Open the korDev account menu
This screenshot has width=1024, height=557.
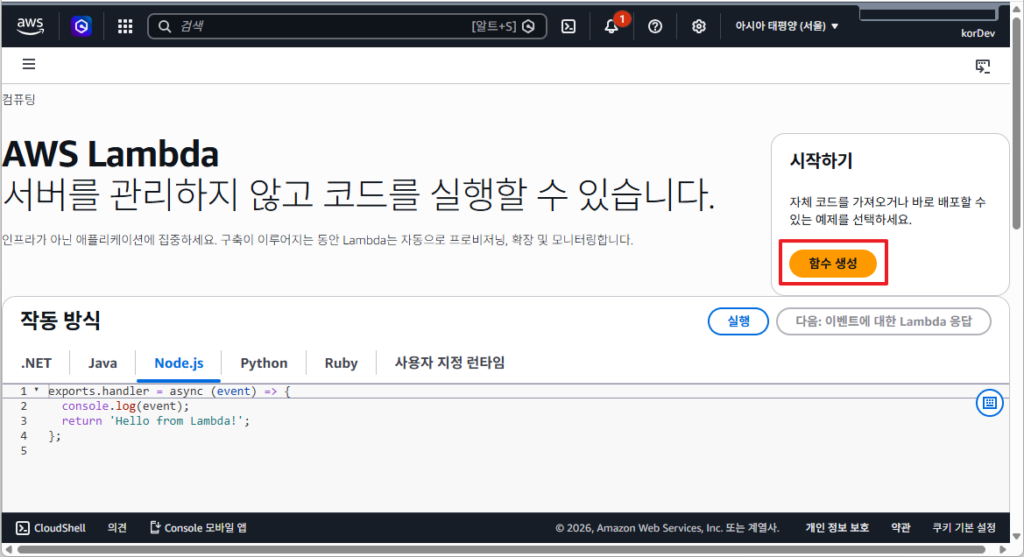tap(978, 33)
